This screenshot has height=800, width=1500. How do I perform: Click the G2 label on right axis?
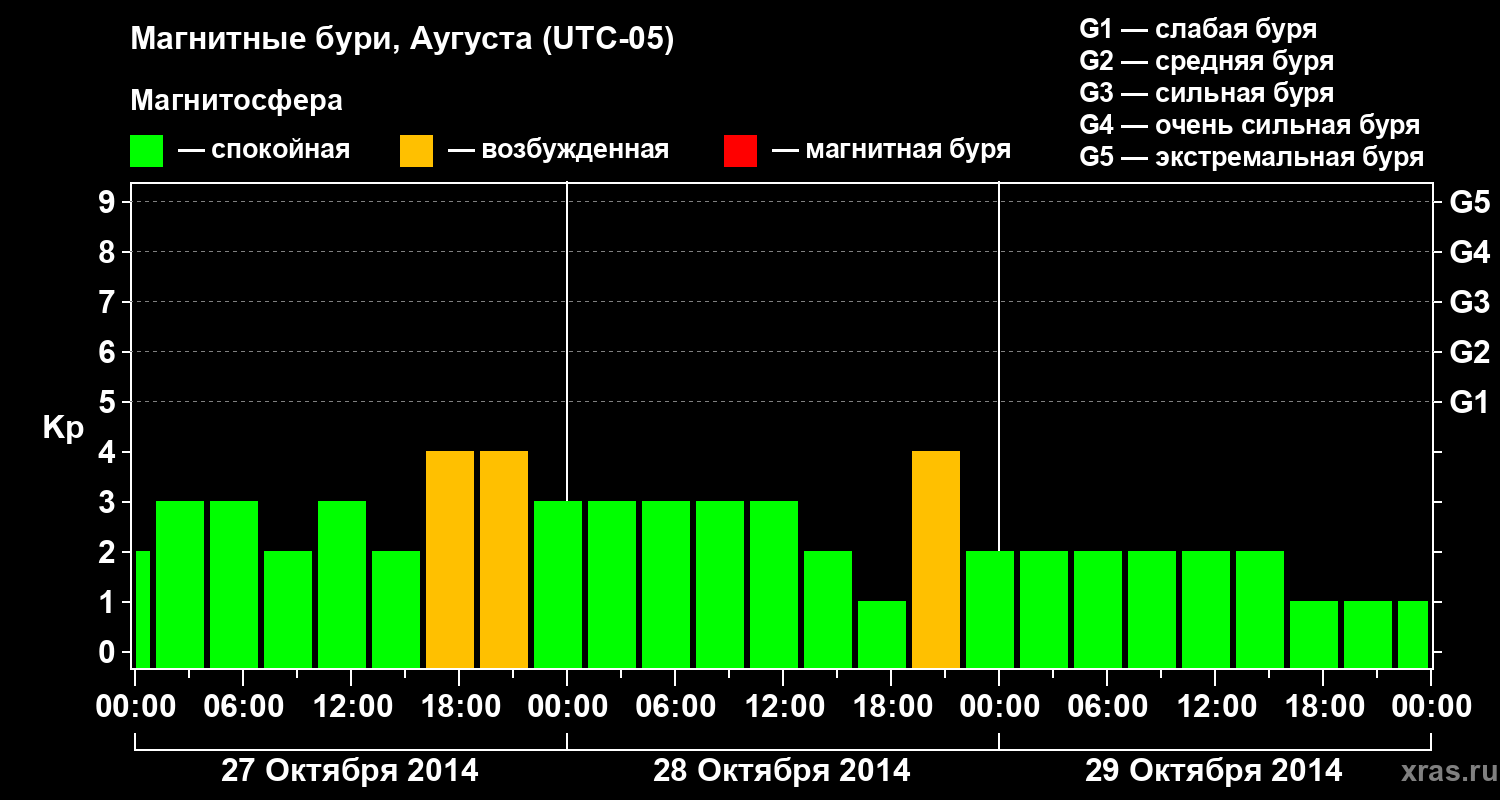1469,352
